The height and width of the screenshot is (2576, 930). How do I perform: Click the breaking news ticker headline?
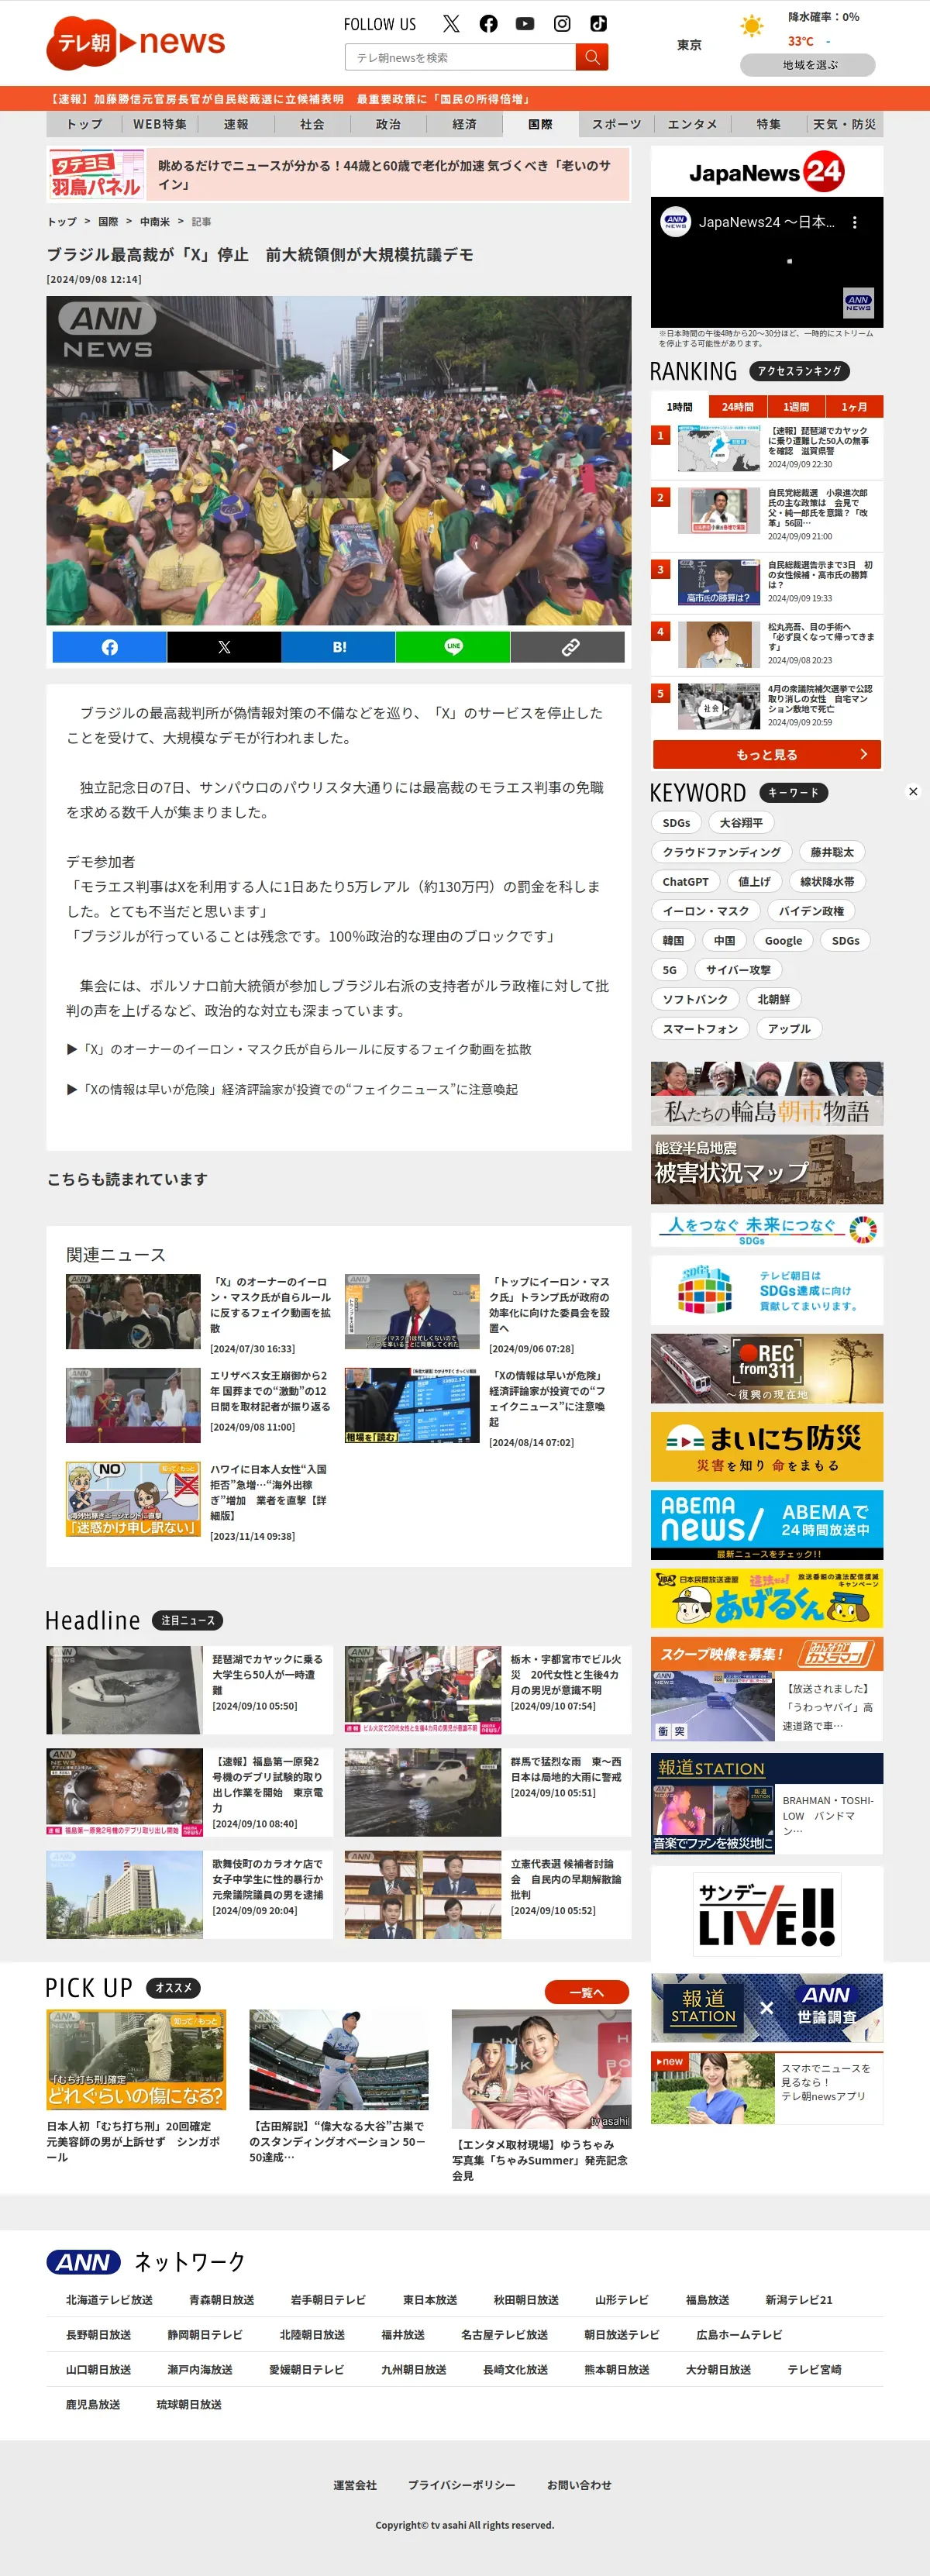(291, 99)
